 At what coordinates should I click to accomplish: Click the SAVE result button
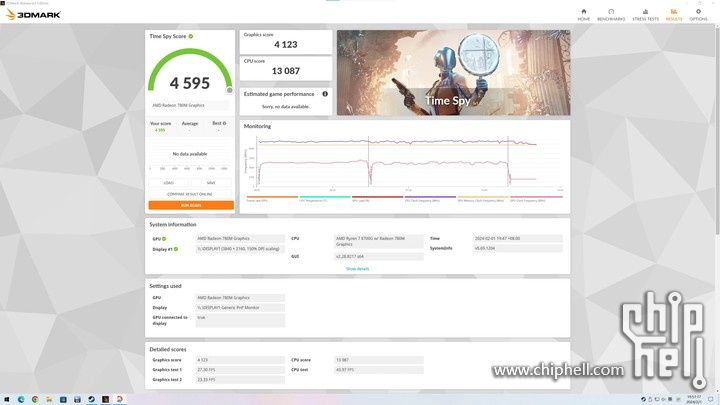click(x=211, y=183)
